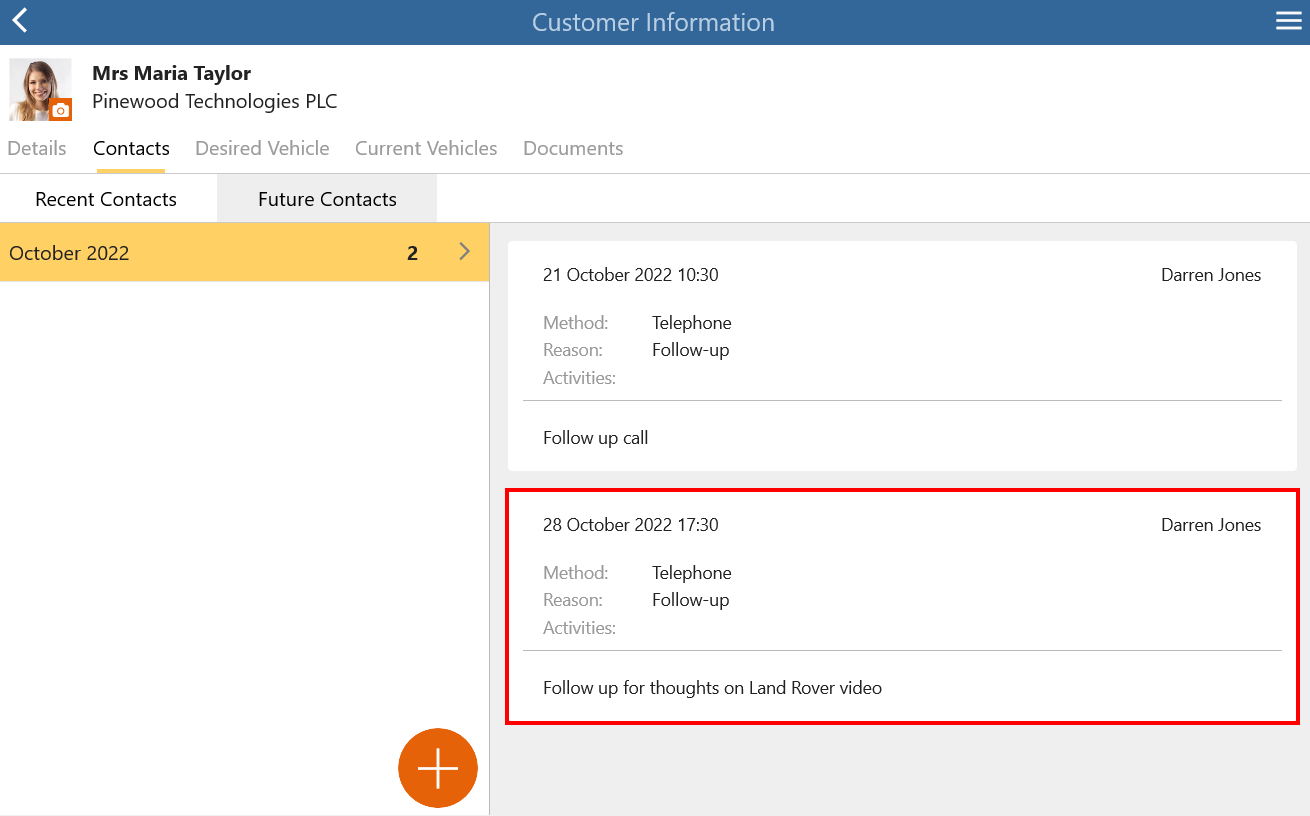Click customer name Mrs Maria Taylor
The image size is (1310, 816).
[171, 73]
